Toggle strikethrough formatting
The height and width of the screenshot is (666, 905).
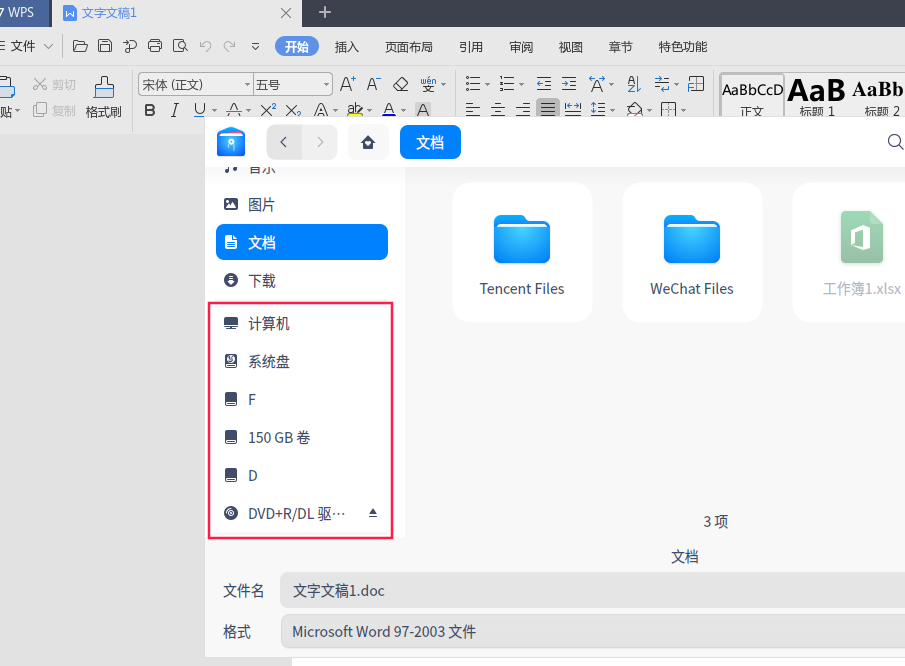point(234,110)
